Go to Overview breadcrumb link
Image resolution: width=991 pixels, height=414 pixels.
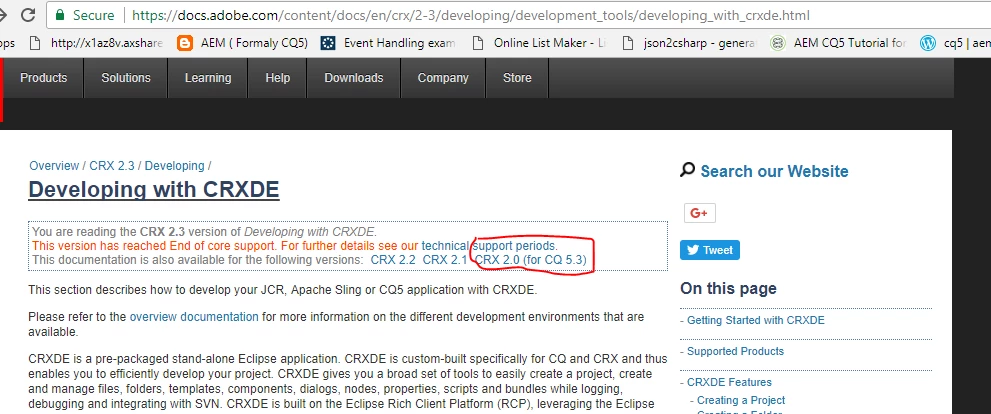tap(54, 166)
